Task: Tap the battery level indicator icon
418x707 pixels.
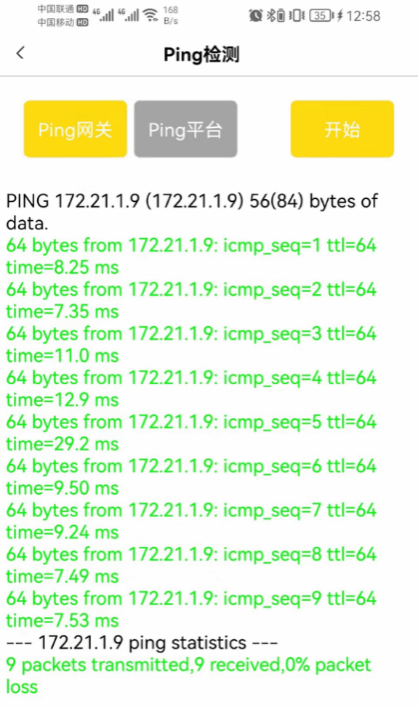Action: [322, 16]
